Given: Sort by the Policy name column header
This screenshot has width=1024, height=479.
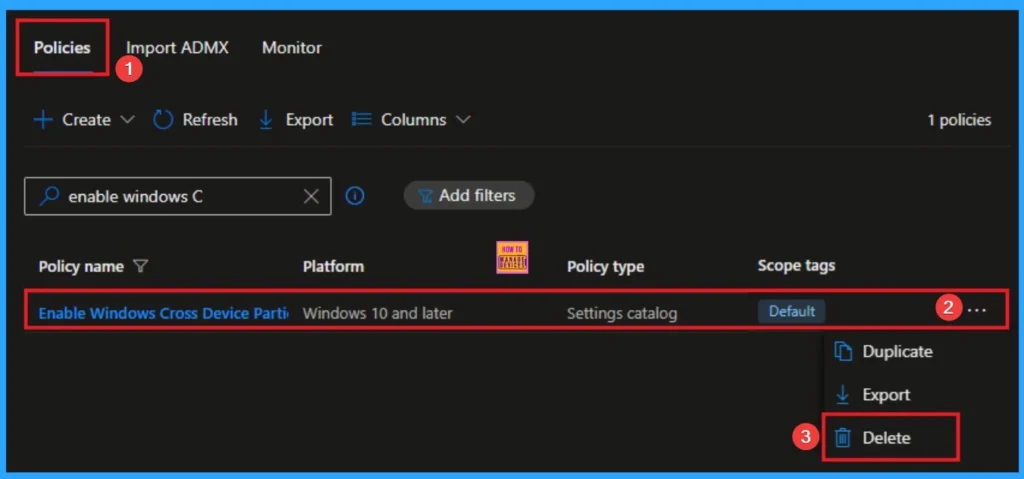Looking at the screenshot, I should click(x=81, y=267).
